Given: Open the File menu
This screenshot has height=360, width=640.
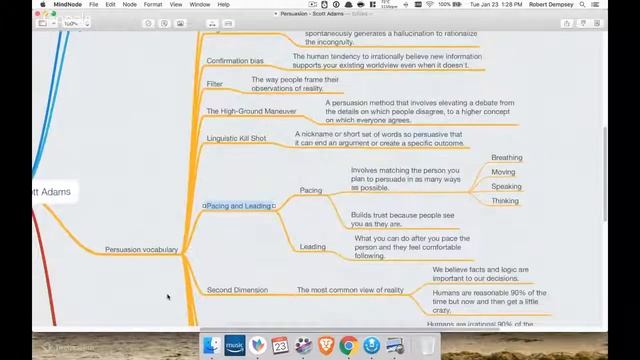Looking at the screenshot, I should click(x=93, y=4).
